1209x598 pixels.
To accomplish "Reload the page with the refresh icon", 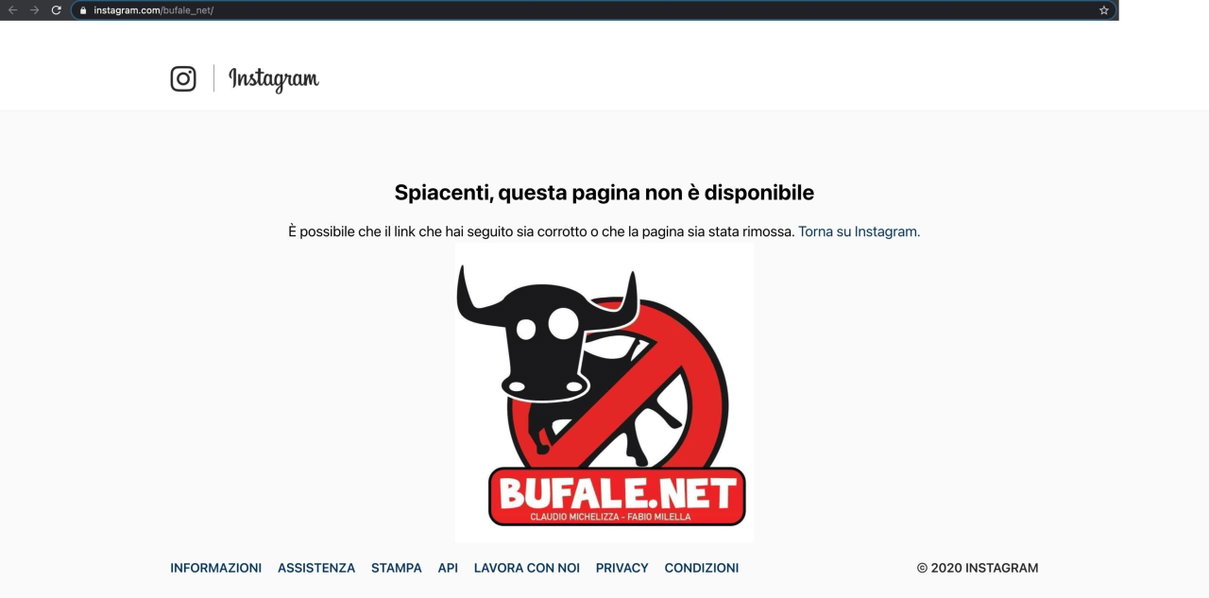I will click(x=56, y=10).
